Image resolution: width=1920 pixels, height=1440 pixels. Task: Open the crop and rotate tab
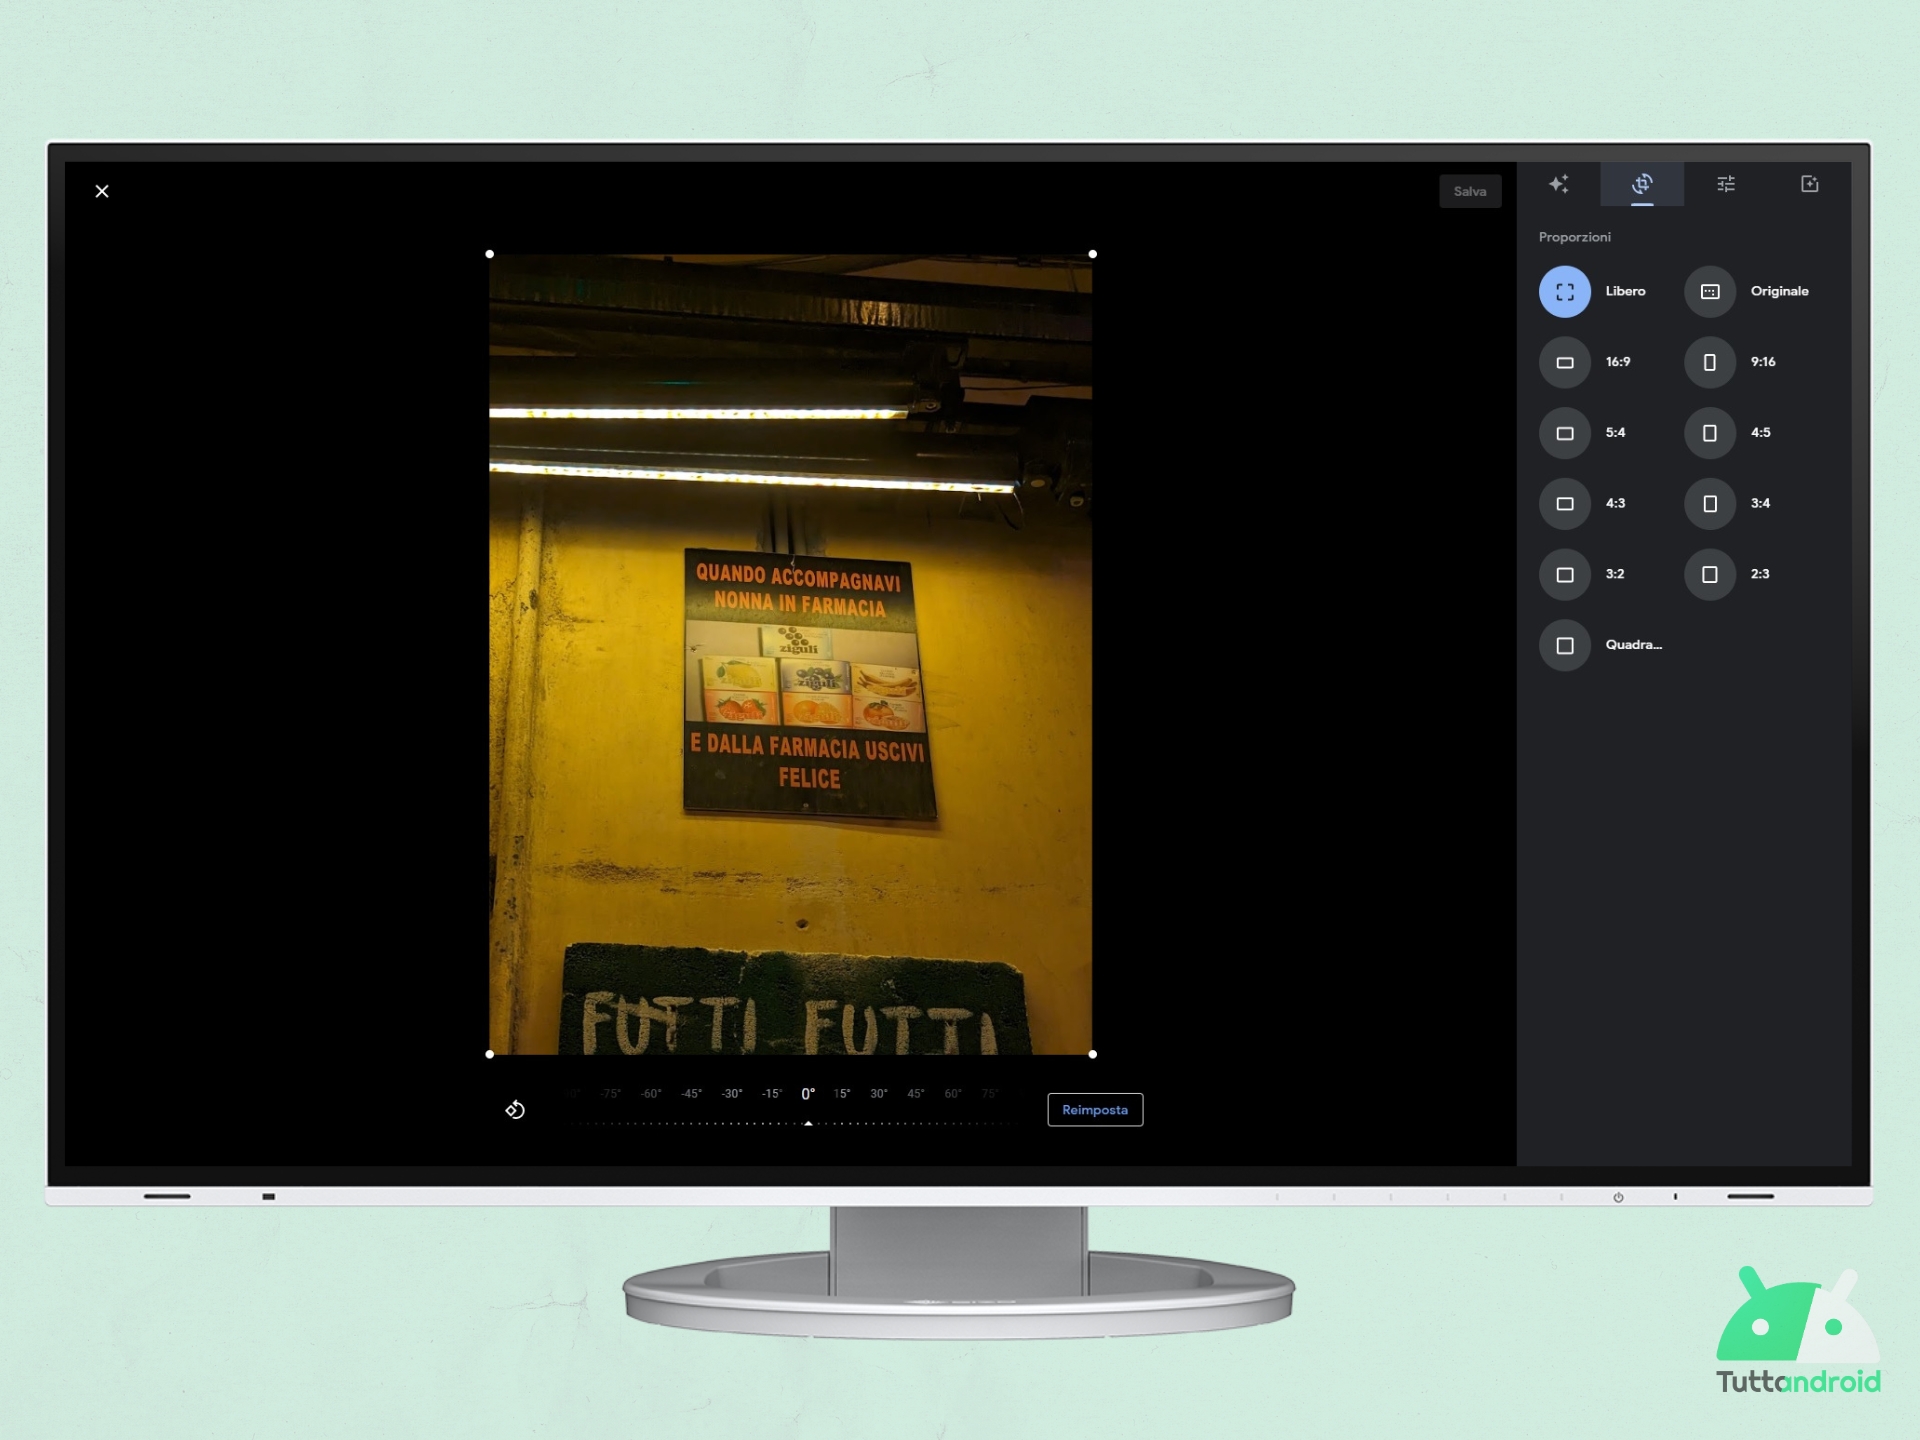1642,184
